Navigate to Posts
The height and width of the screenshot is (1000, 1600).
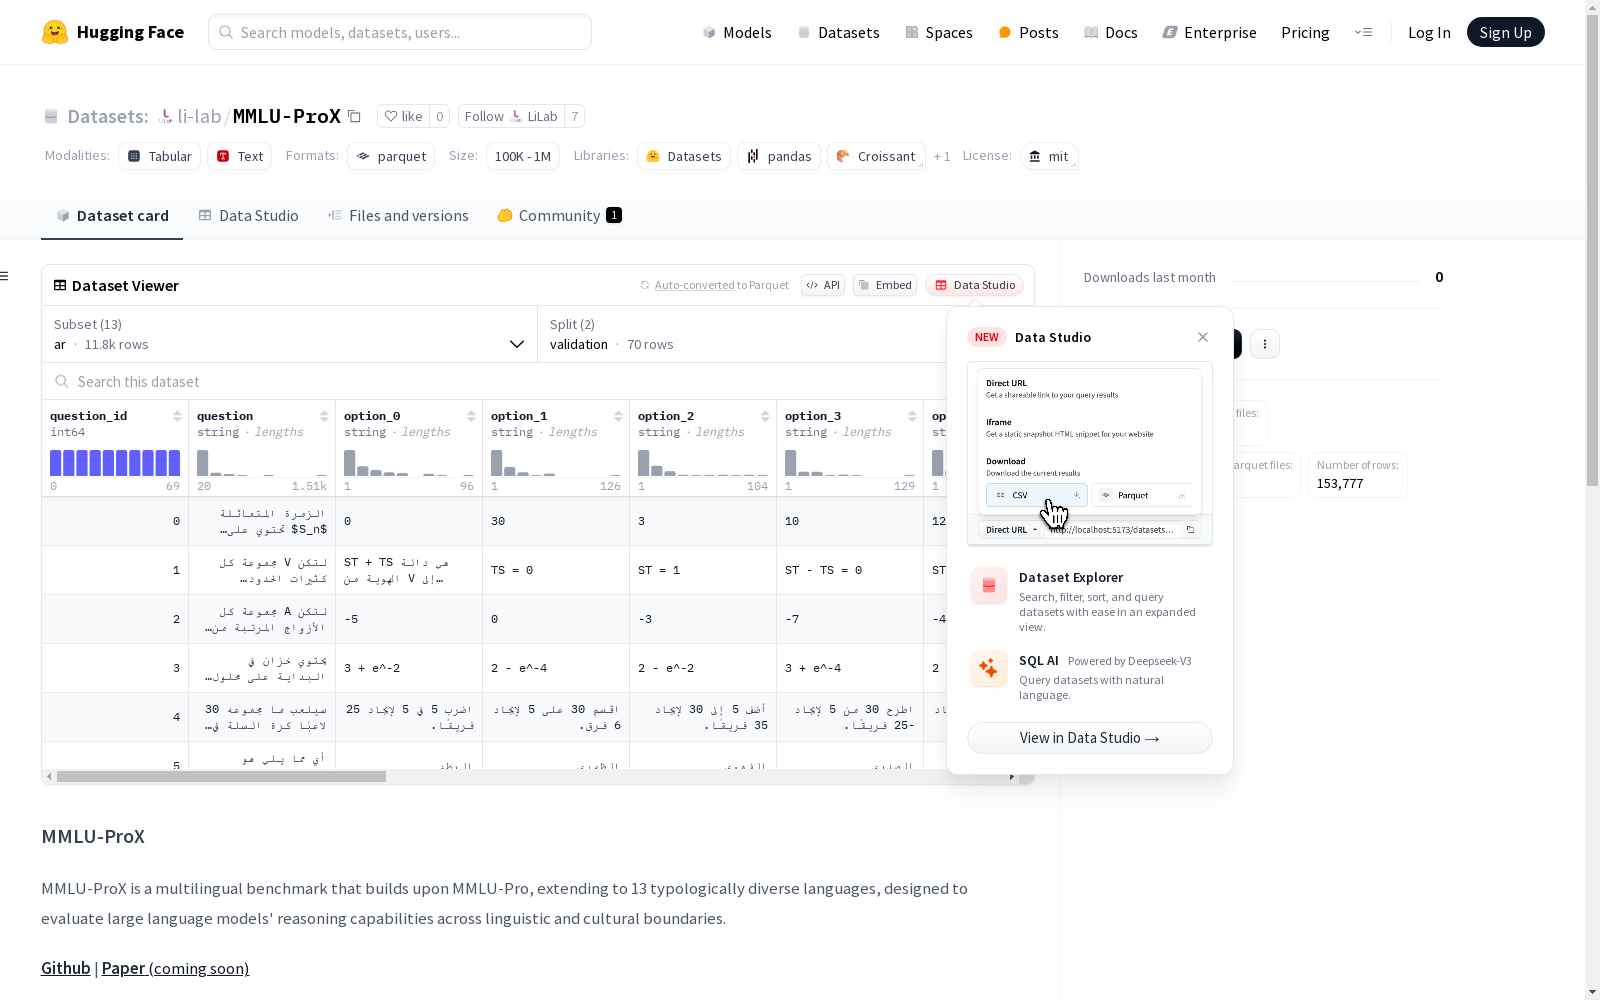(x=1028, y=32)
